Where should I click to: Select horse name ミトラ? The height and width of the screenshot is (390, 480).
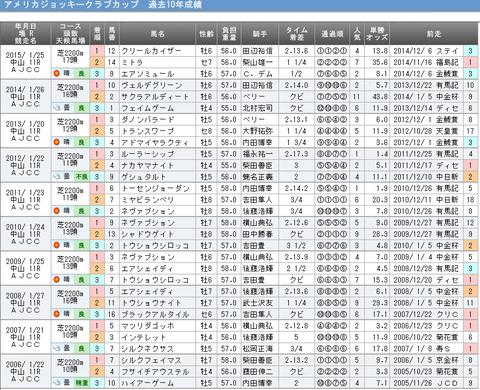tap(132, 62)
